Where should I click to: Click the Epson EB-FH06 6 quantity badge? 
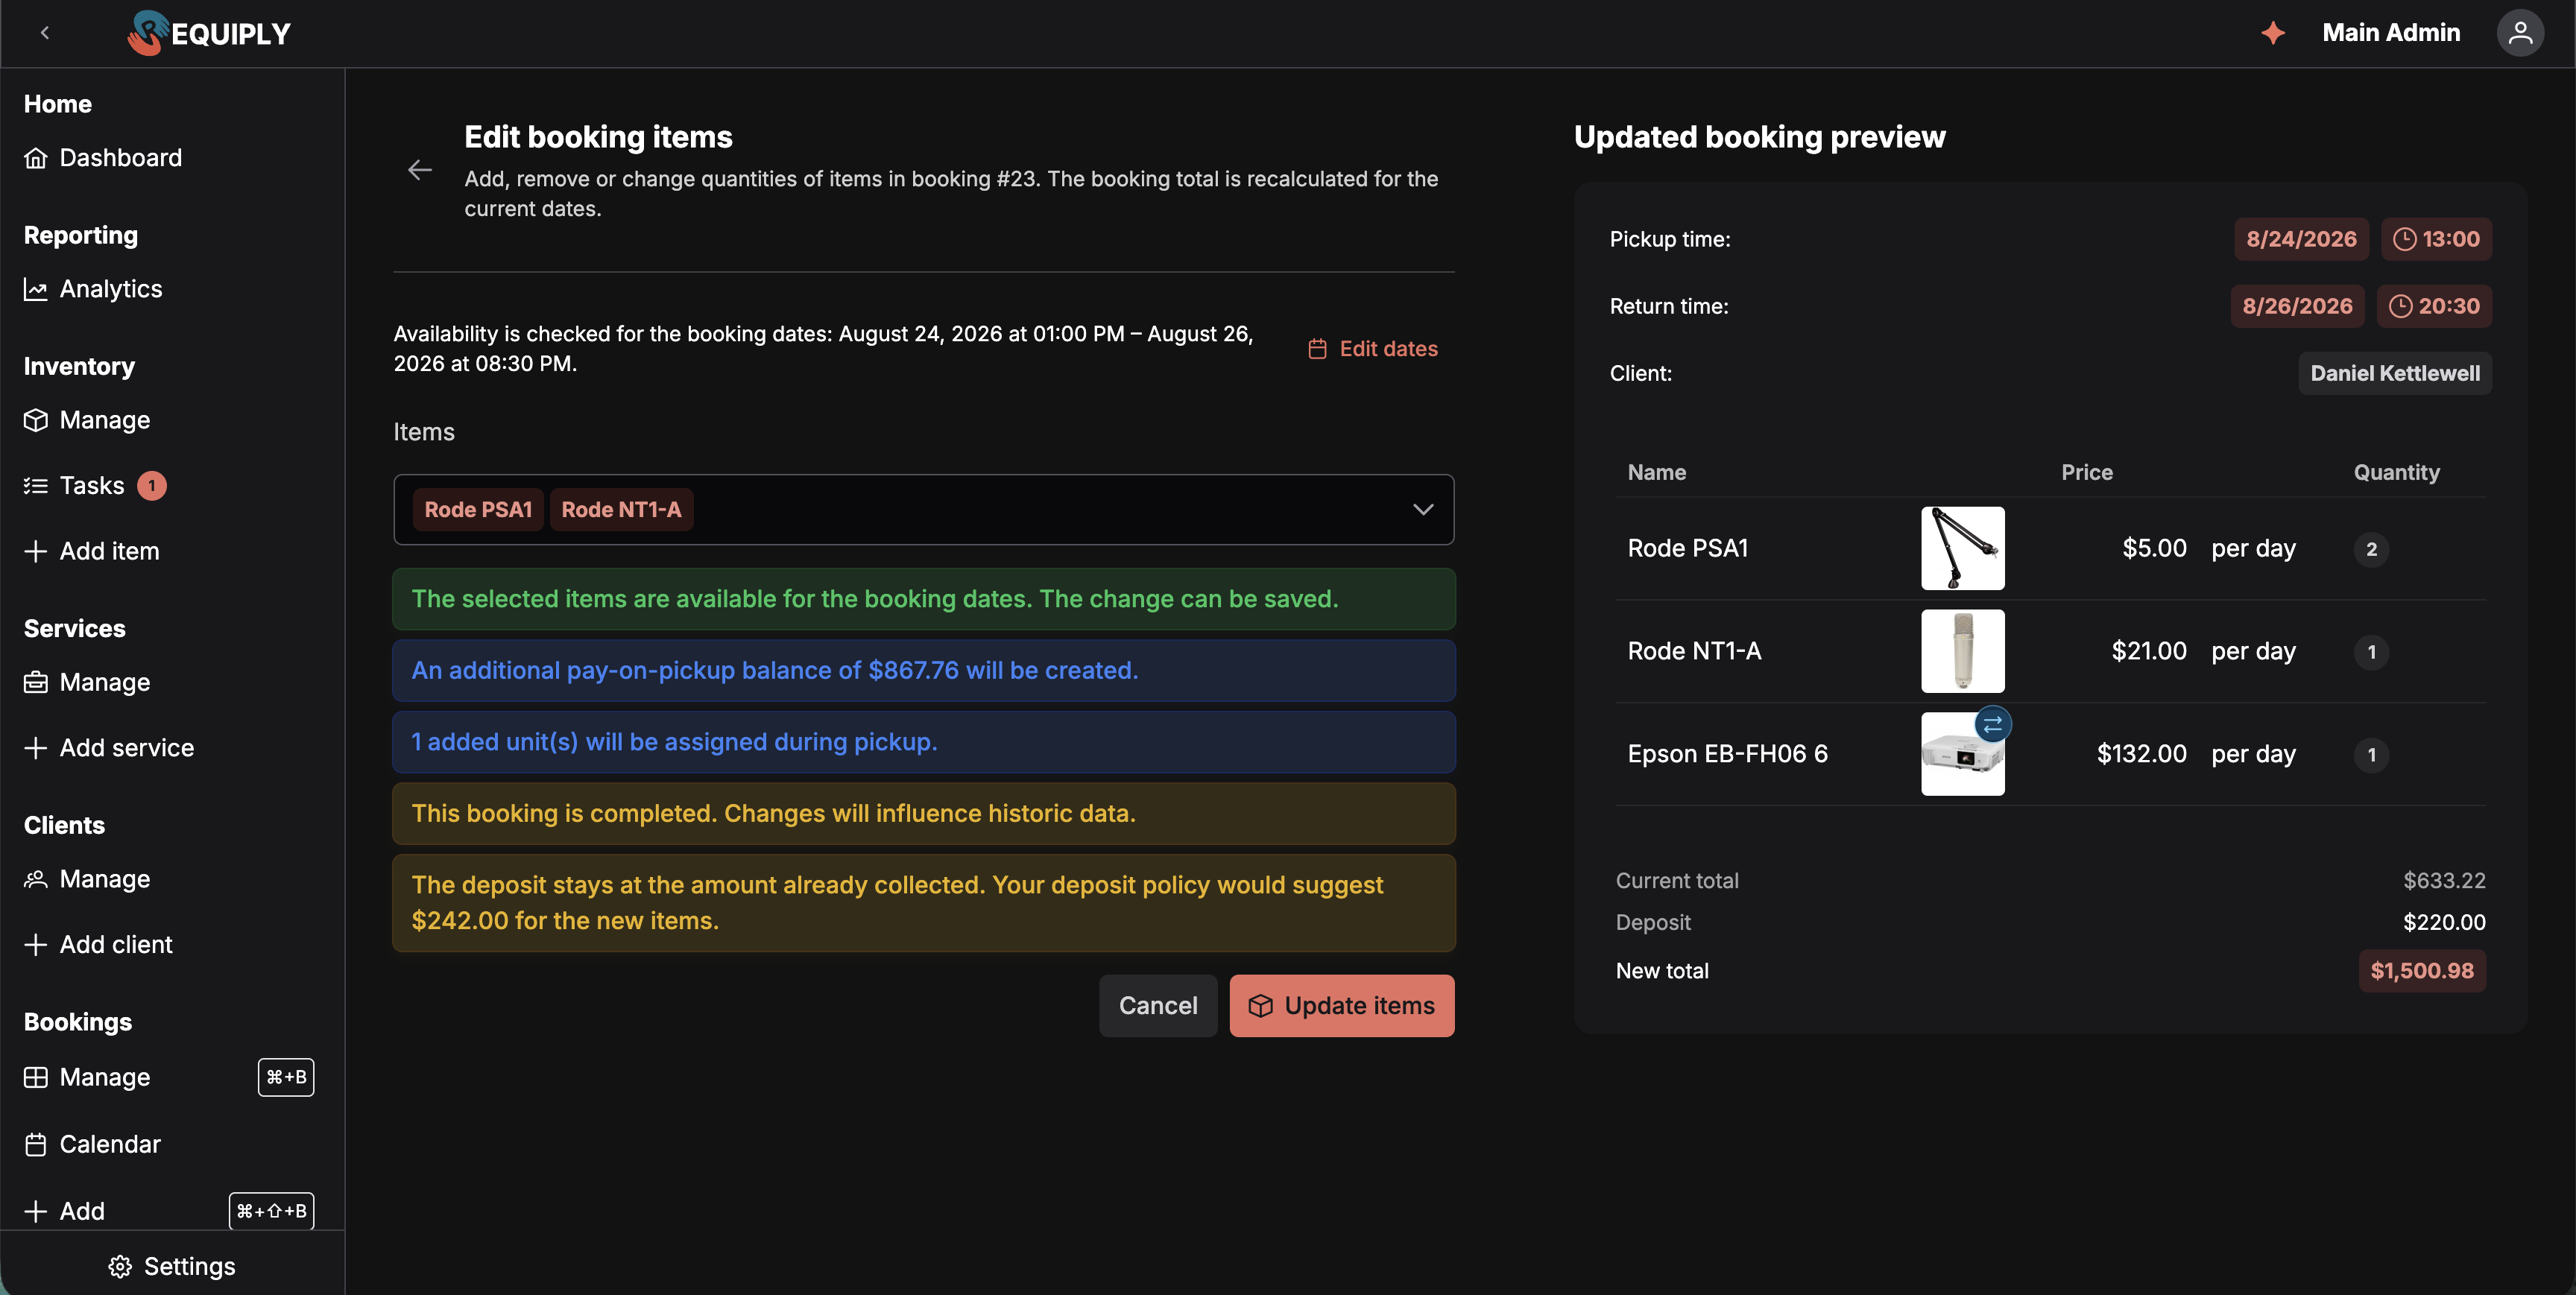[2371, 755]
